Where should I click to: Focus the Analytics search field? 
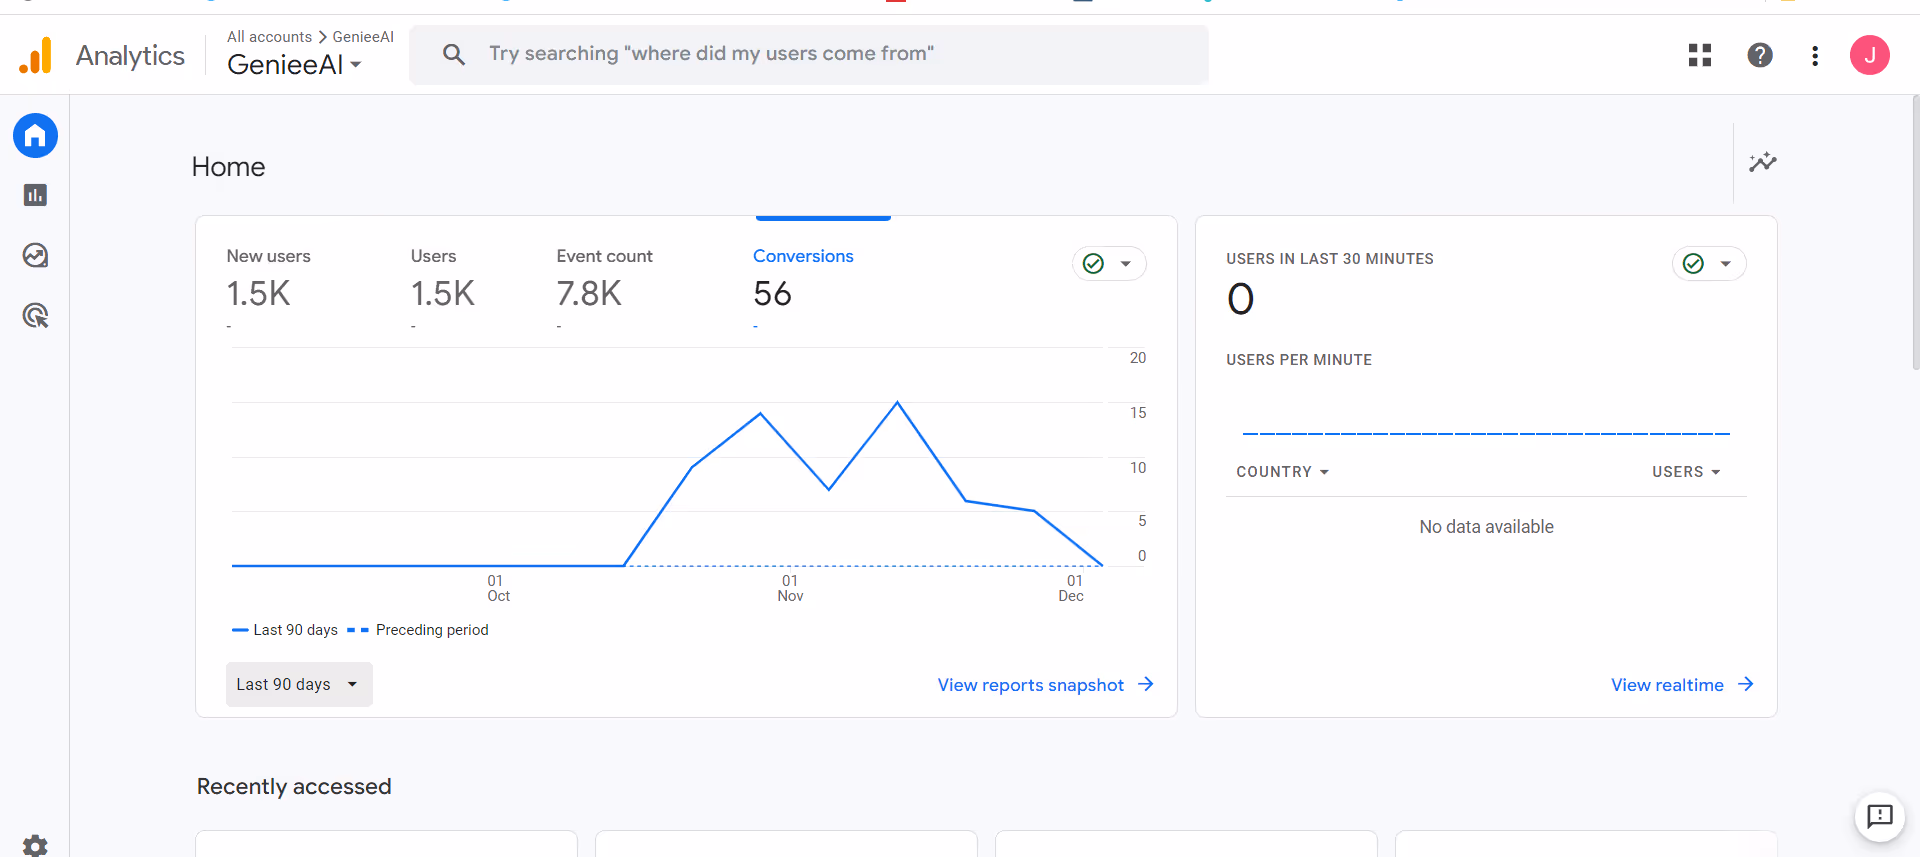point(809,54)
